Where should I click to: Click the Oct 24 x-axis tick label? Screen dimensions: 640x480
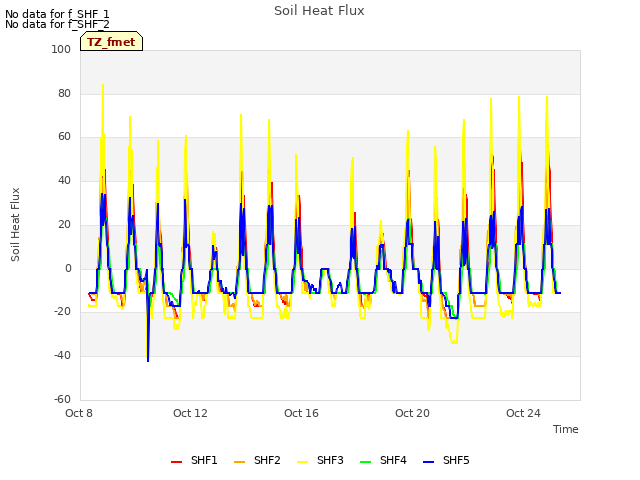523,413
